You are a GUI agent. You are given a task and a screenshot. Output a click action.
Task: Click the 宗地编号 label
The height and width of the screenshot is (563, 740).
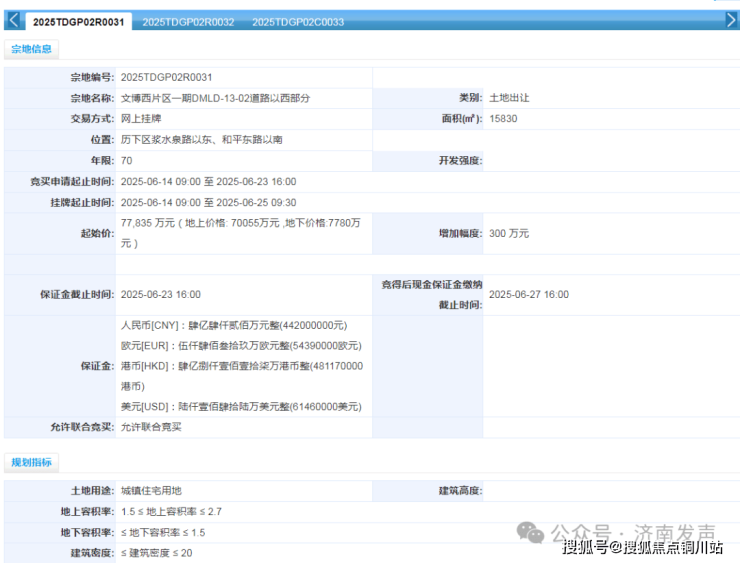tap(92, 77)
